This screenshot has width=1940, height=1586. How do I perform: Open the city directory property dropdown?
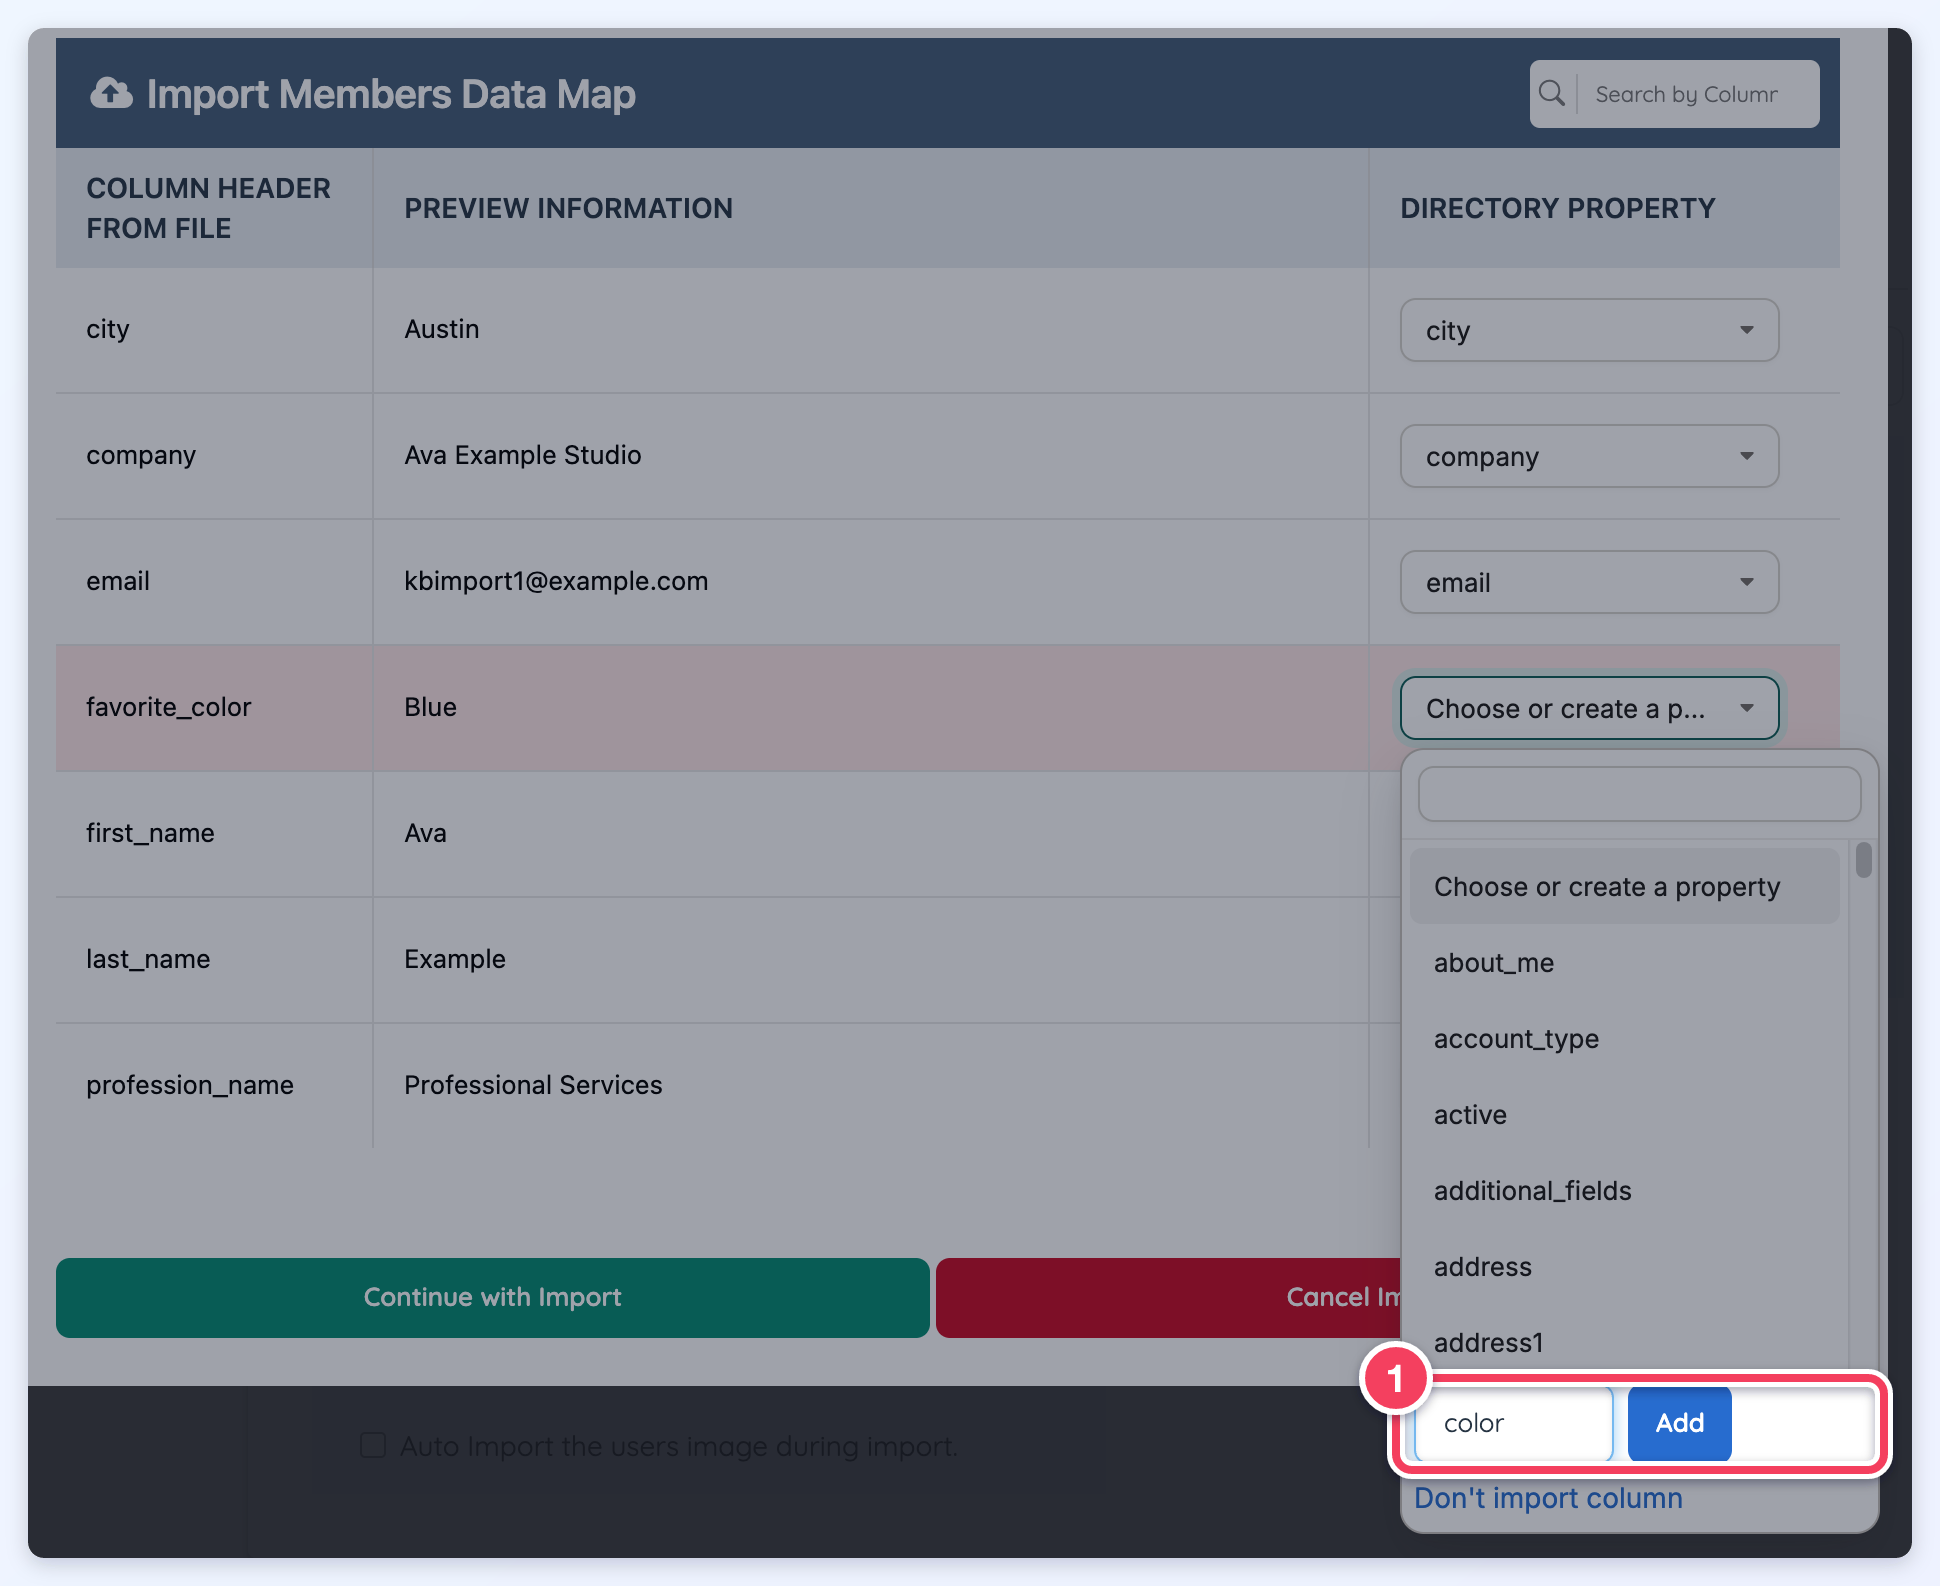1589,330
